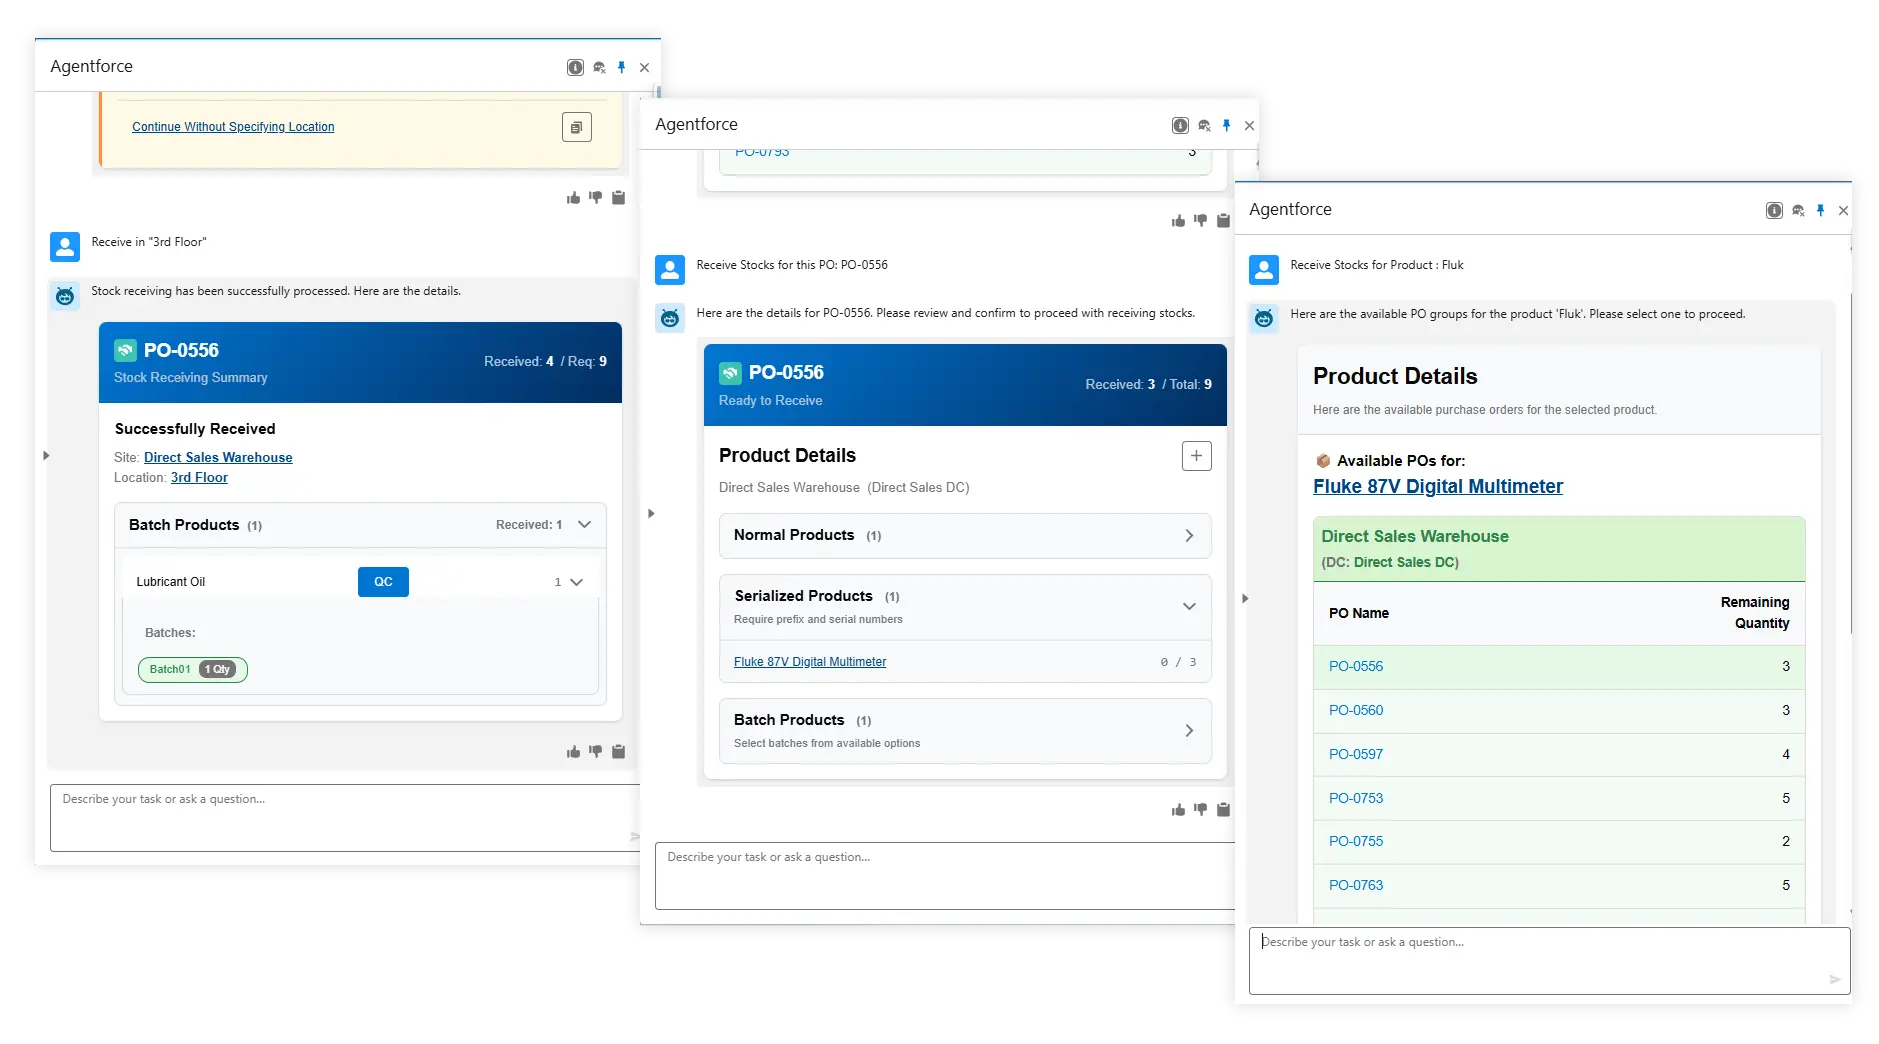Thumbs up the PO-0793 list response in middle panel
This screenshot has height=1044, width=1879.
coord(1178,221)
